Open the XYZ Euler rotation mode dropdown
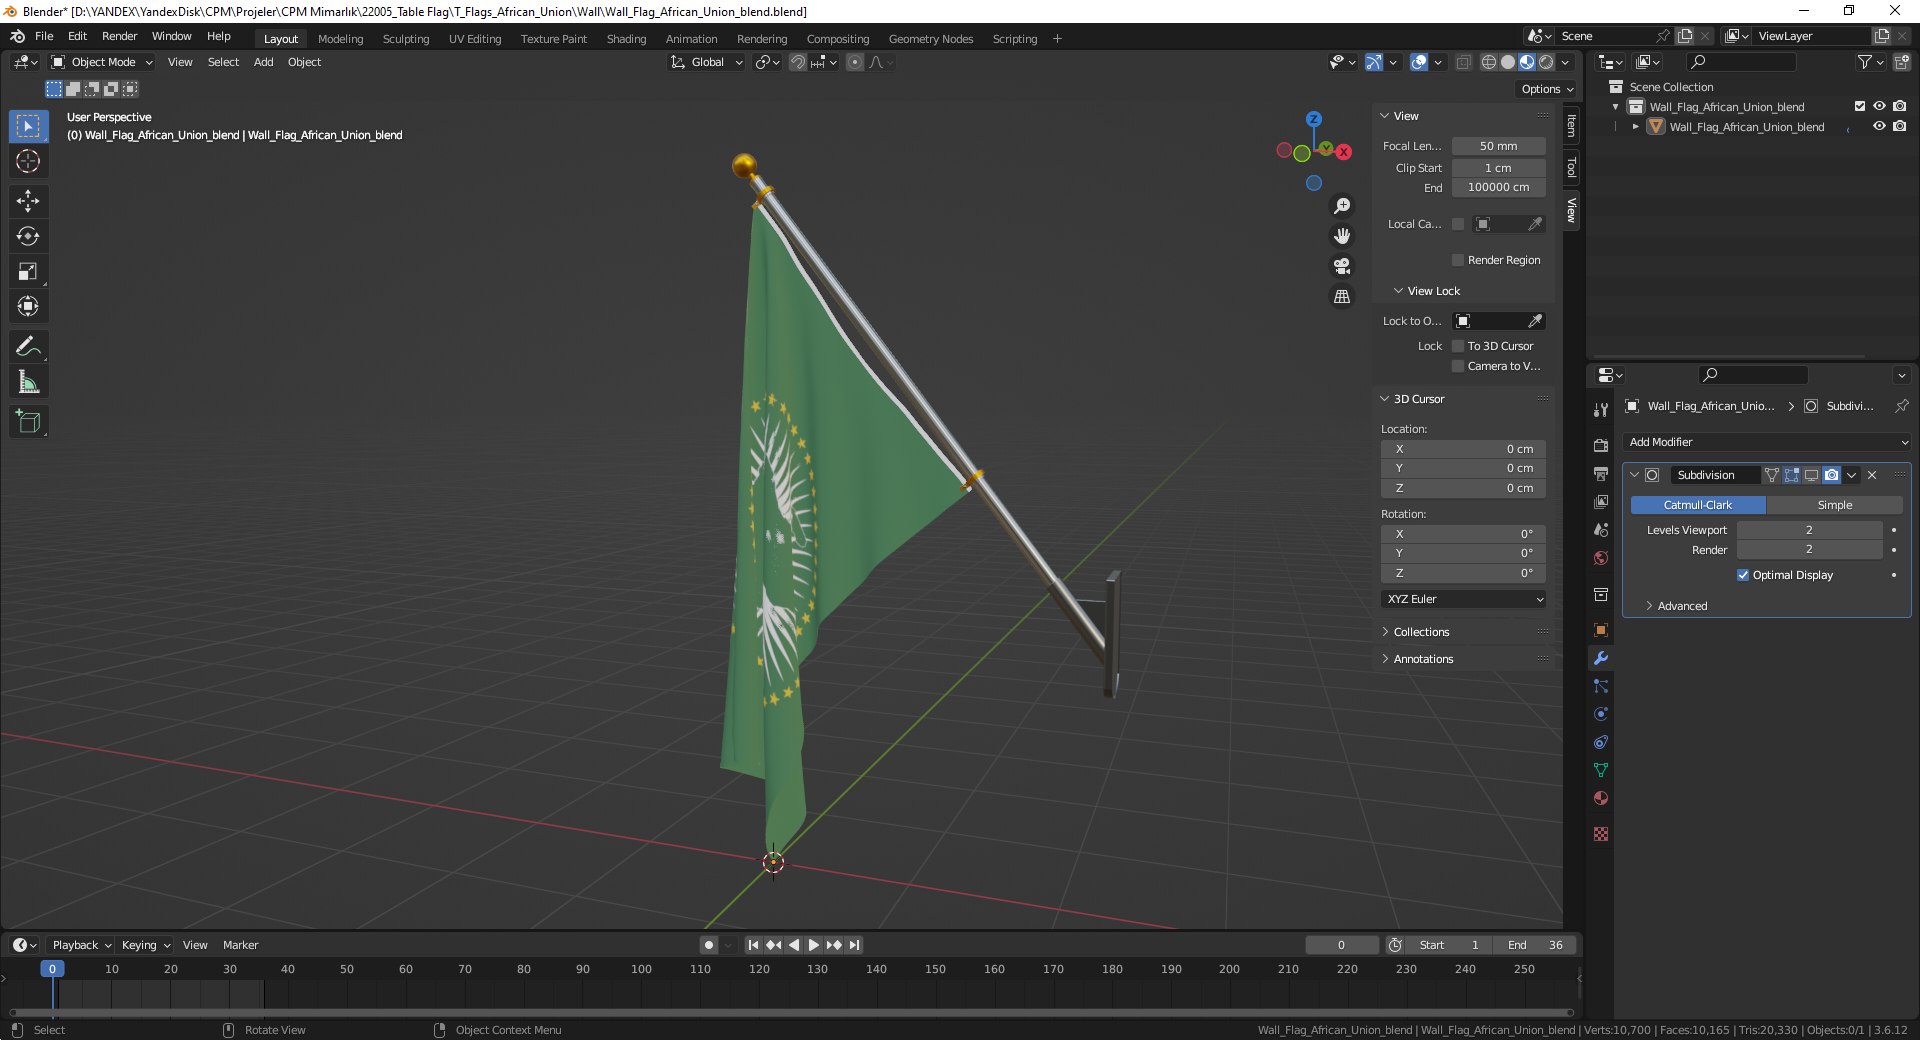 tap(1464, 599)
